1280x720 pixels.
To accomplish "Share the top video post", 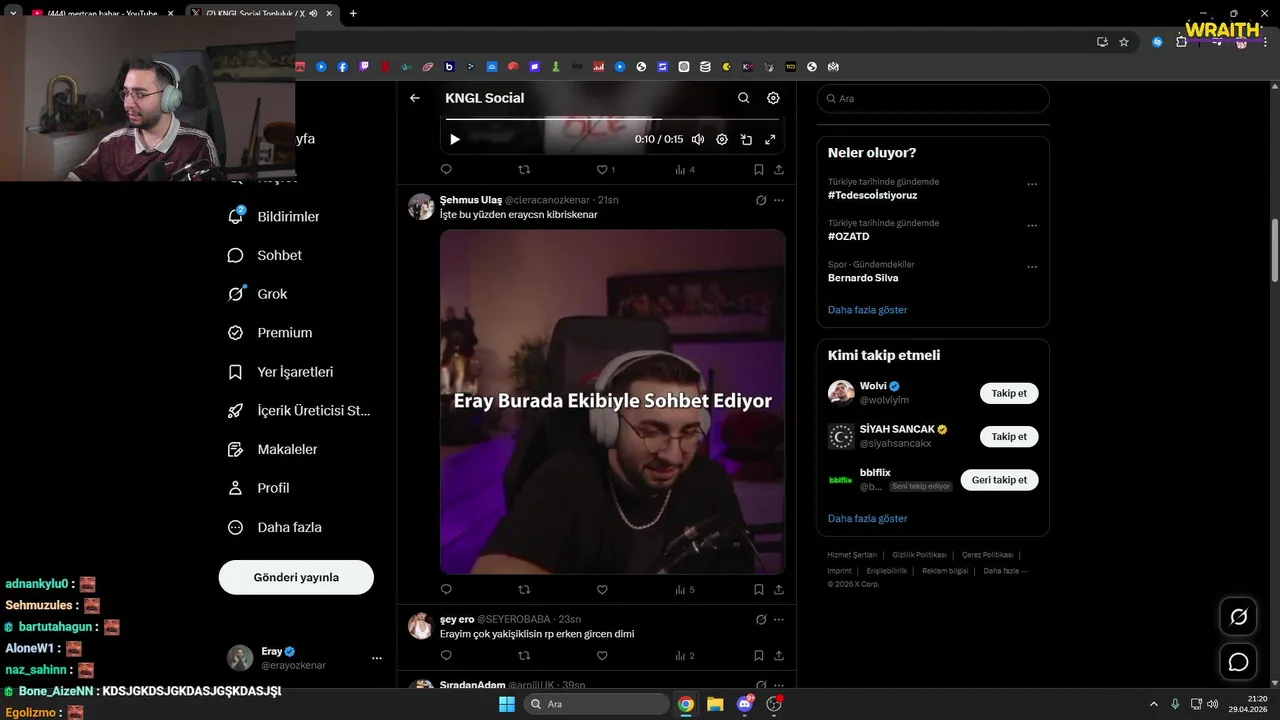I will [779, 170].
